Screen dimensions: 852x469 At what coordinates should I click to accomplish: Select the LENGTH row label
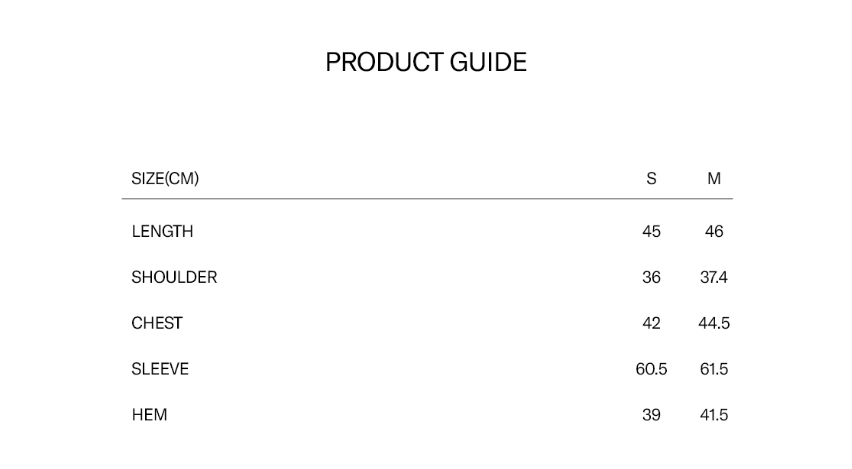pyautogui.click(x=162, y=231)
